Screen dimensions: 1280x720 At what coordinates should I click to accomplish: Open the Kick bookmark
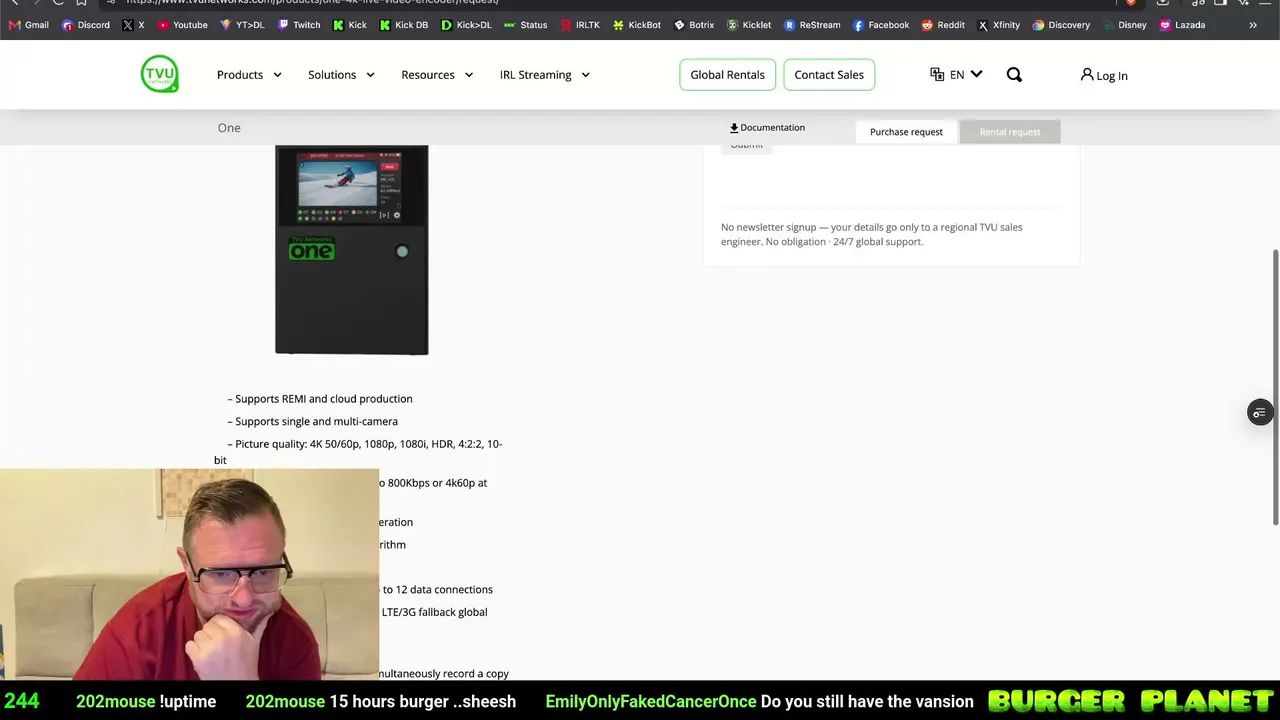pyautogui.click(x=349, y=25)
